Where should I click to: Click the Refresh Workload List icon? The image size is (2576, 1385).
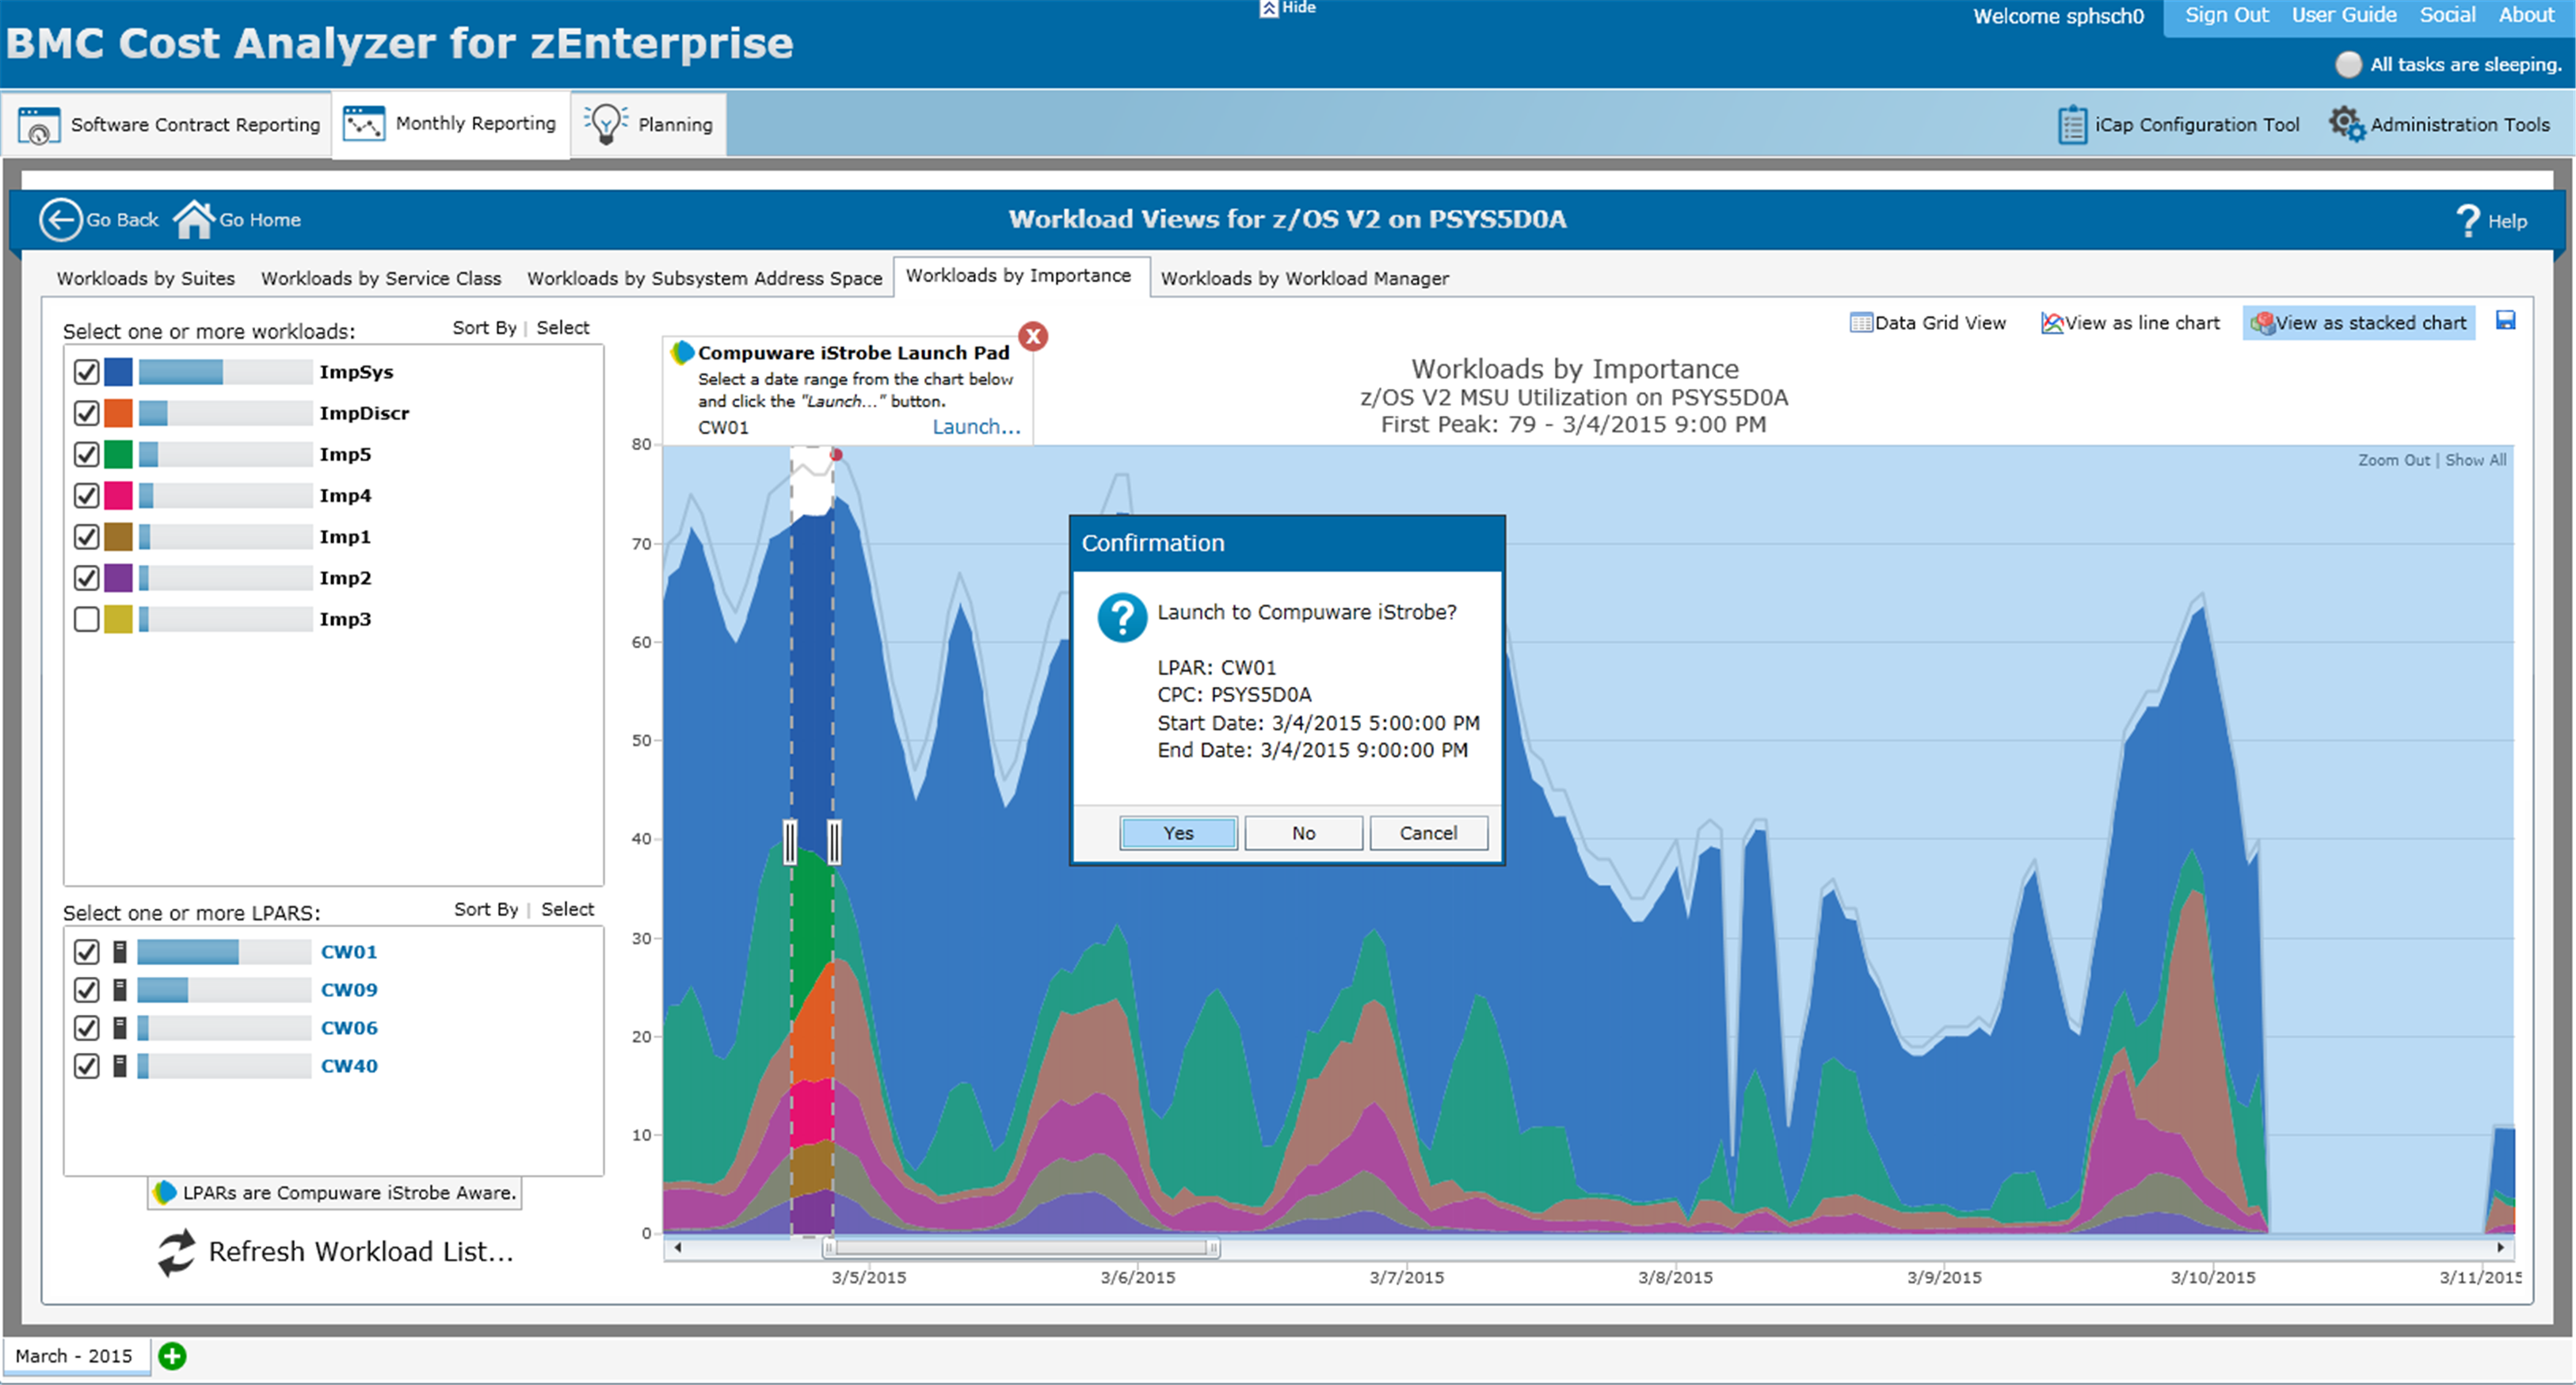click(177, 1252)
